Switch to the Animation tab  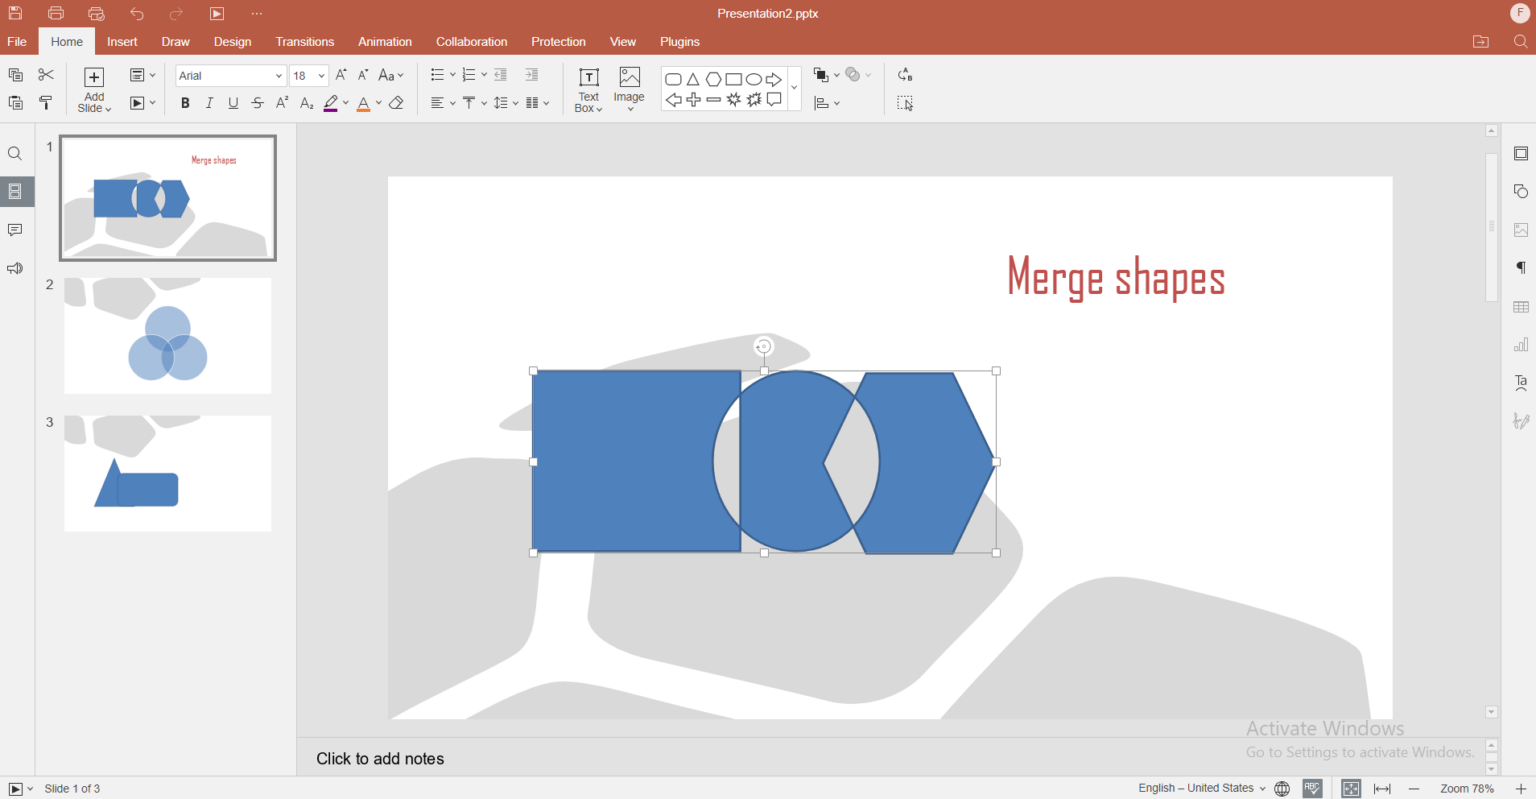pyautogui.click(x=385, y=42)
